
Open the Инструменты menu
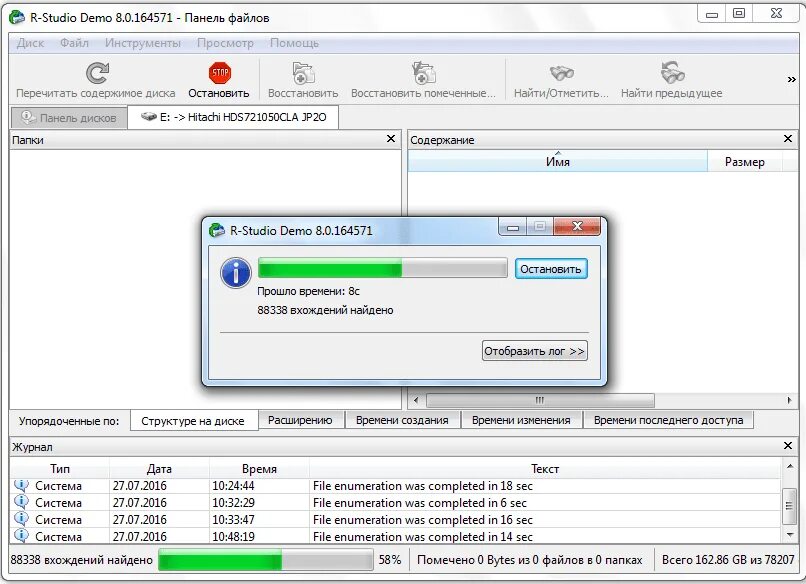pos(142,43)
